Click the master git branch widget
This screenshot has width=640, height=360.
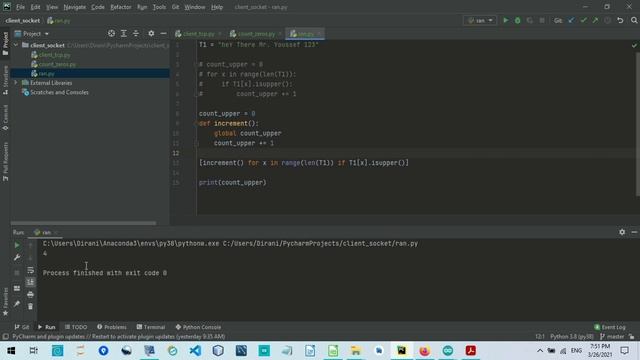pyautogui.click(x=612, y=336)
